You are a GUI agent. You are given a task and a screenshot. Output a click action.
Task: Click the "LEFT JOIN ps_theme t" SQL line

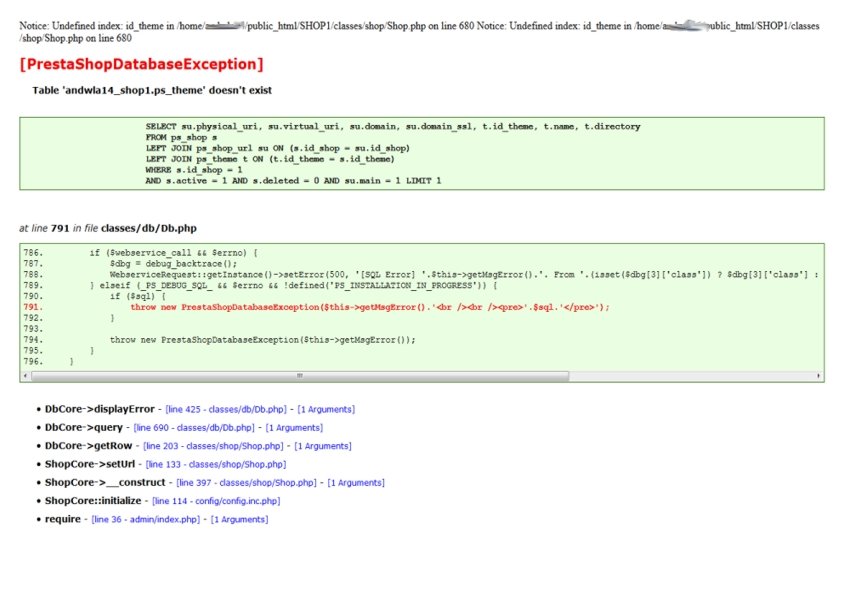pos(270,159)
